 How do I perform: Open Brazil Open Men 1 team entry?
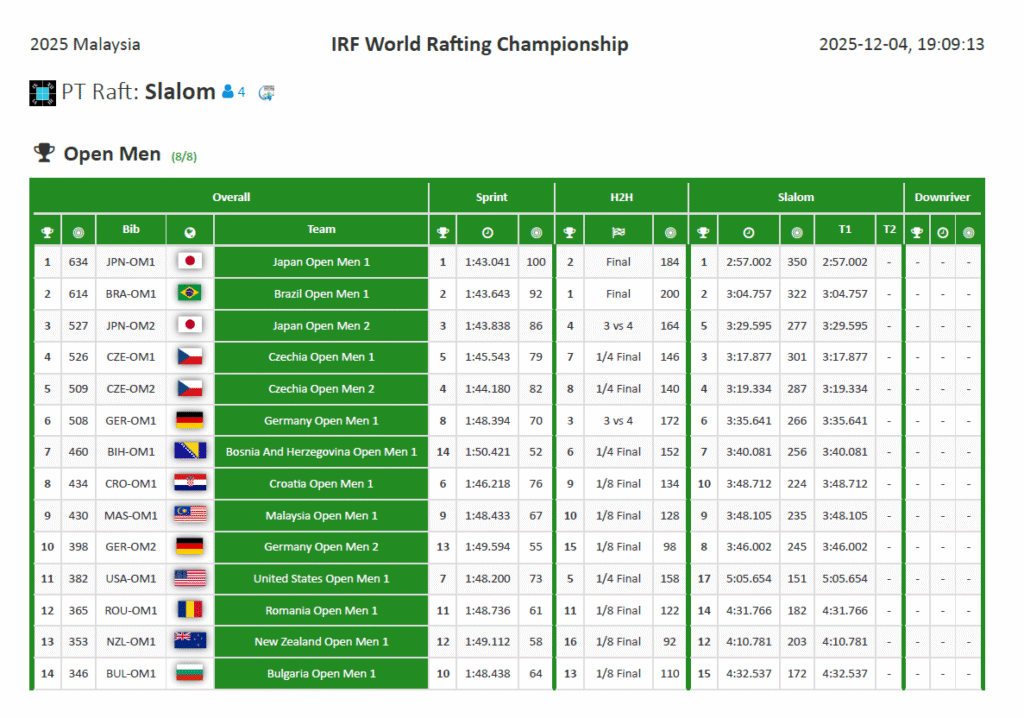tap(321, 294)
